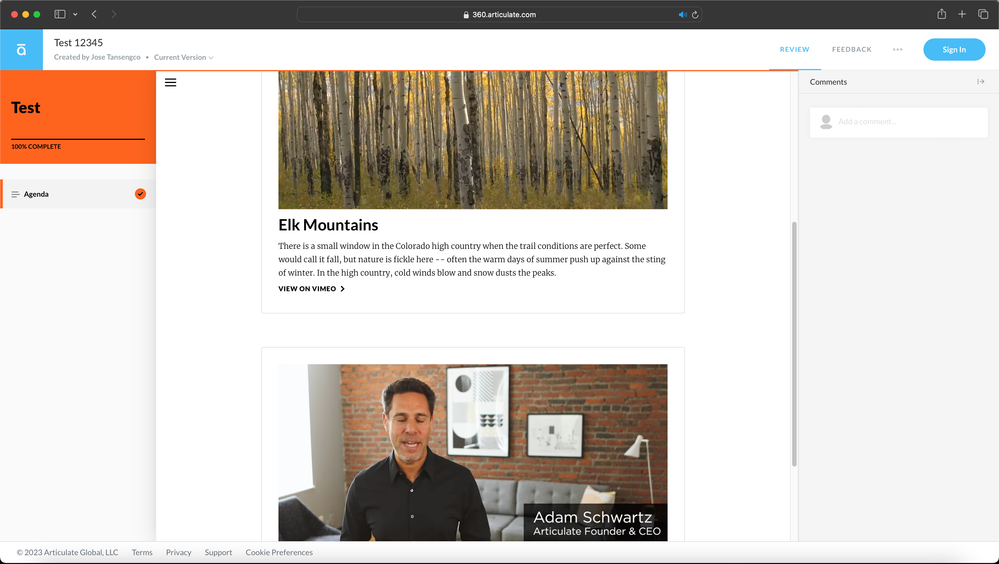Click the Agenda lesson list icon

[15, 194]
